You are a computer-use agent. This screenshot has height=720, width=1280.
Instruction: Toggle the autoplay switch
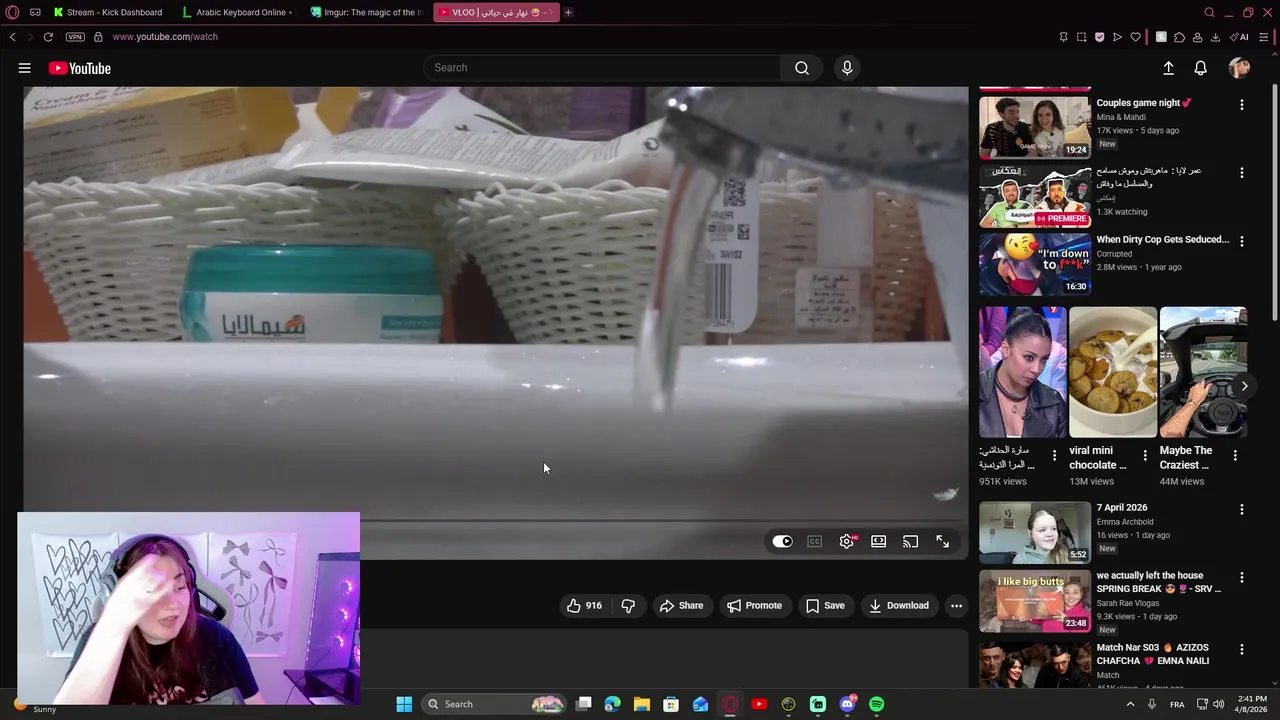click(x=782, y=541)
